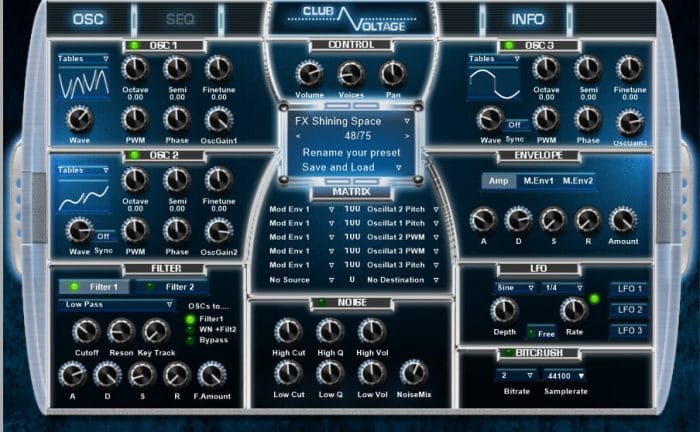
Task: Select Filter 2 tab
Action: (x=171, y=287)
